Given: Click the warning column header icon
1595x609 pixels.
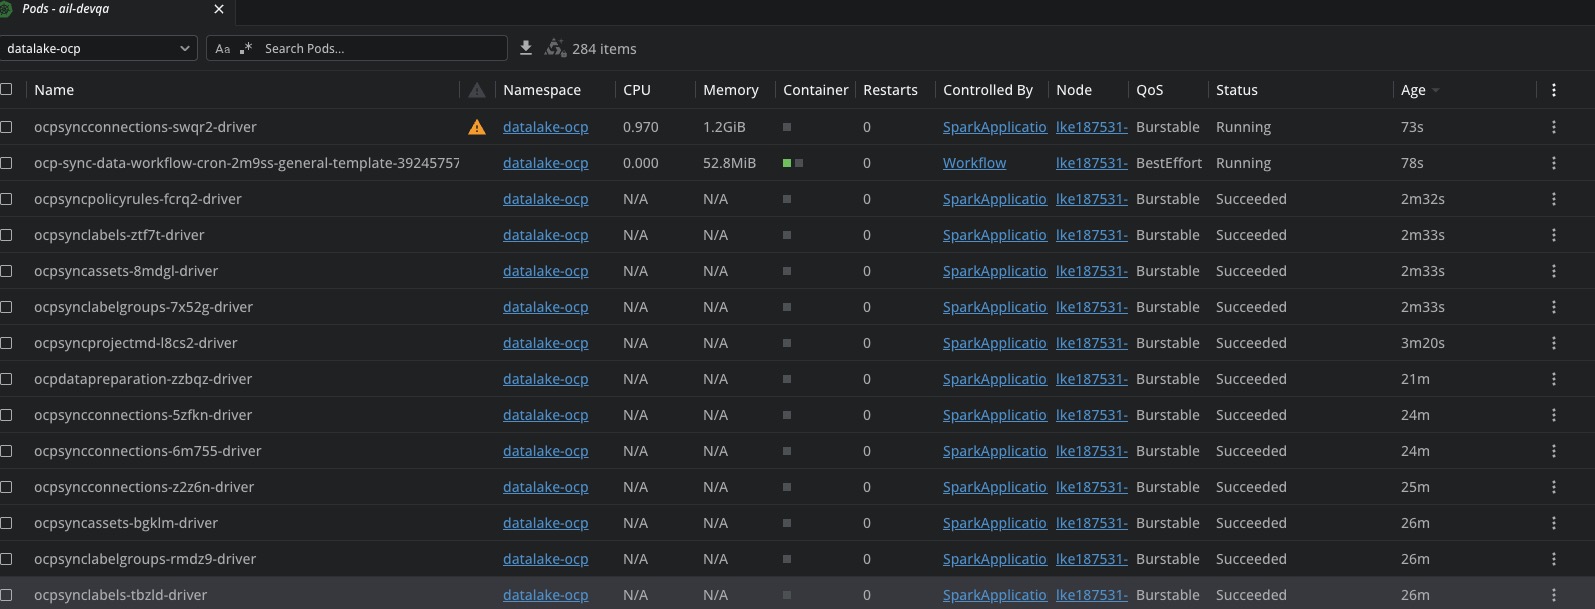Looking at the screenshot, I should point(477,90).
